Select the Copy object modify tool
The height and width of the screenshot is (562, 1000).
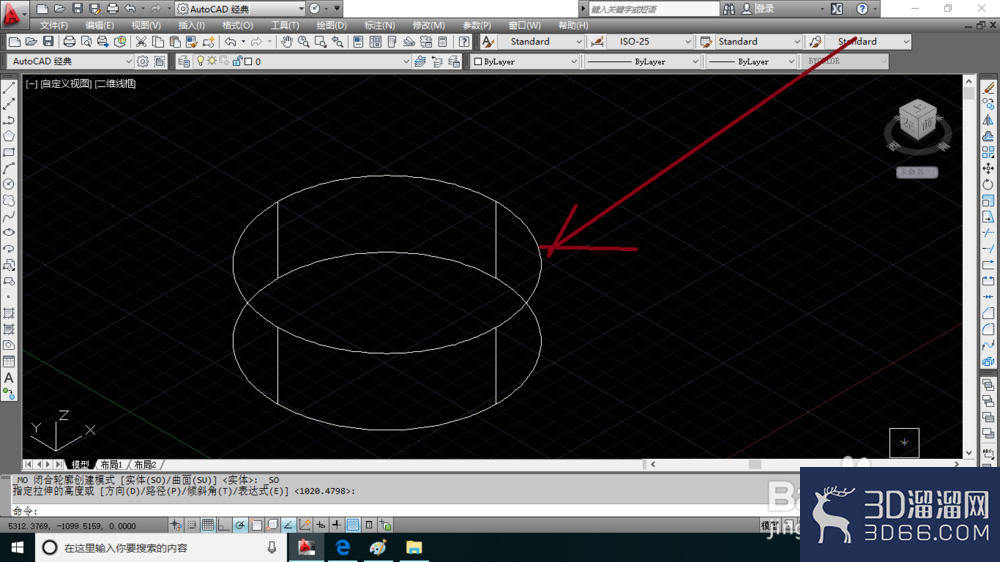988,103
